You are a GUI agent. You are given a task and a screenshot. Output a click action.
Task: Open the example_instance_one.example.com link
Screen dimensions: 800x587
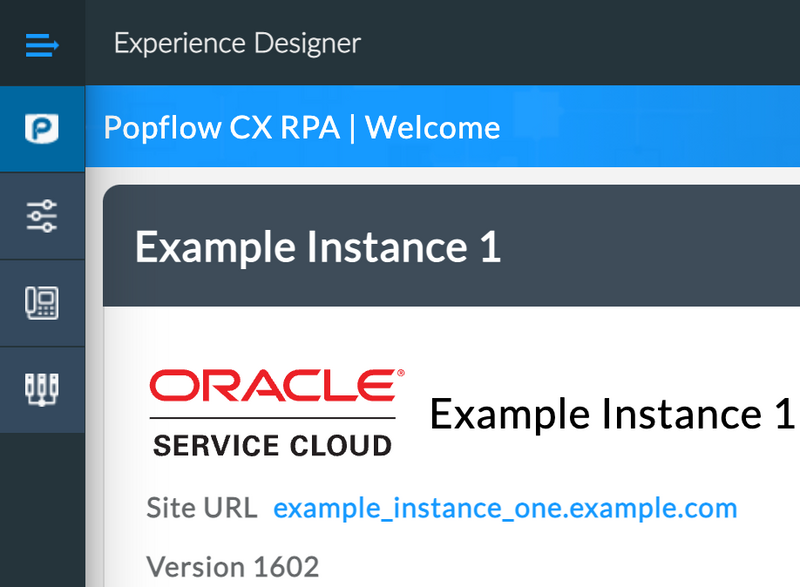coord(505,508)
